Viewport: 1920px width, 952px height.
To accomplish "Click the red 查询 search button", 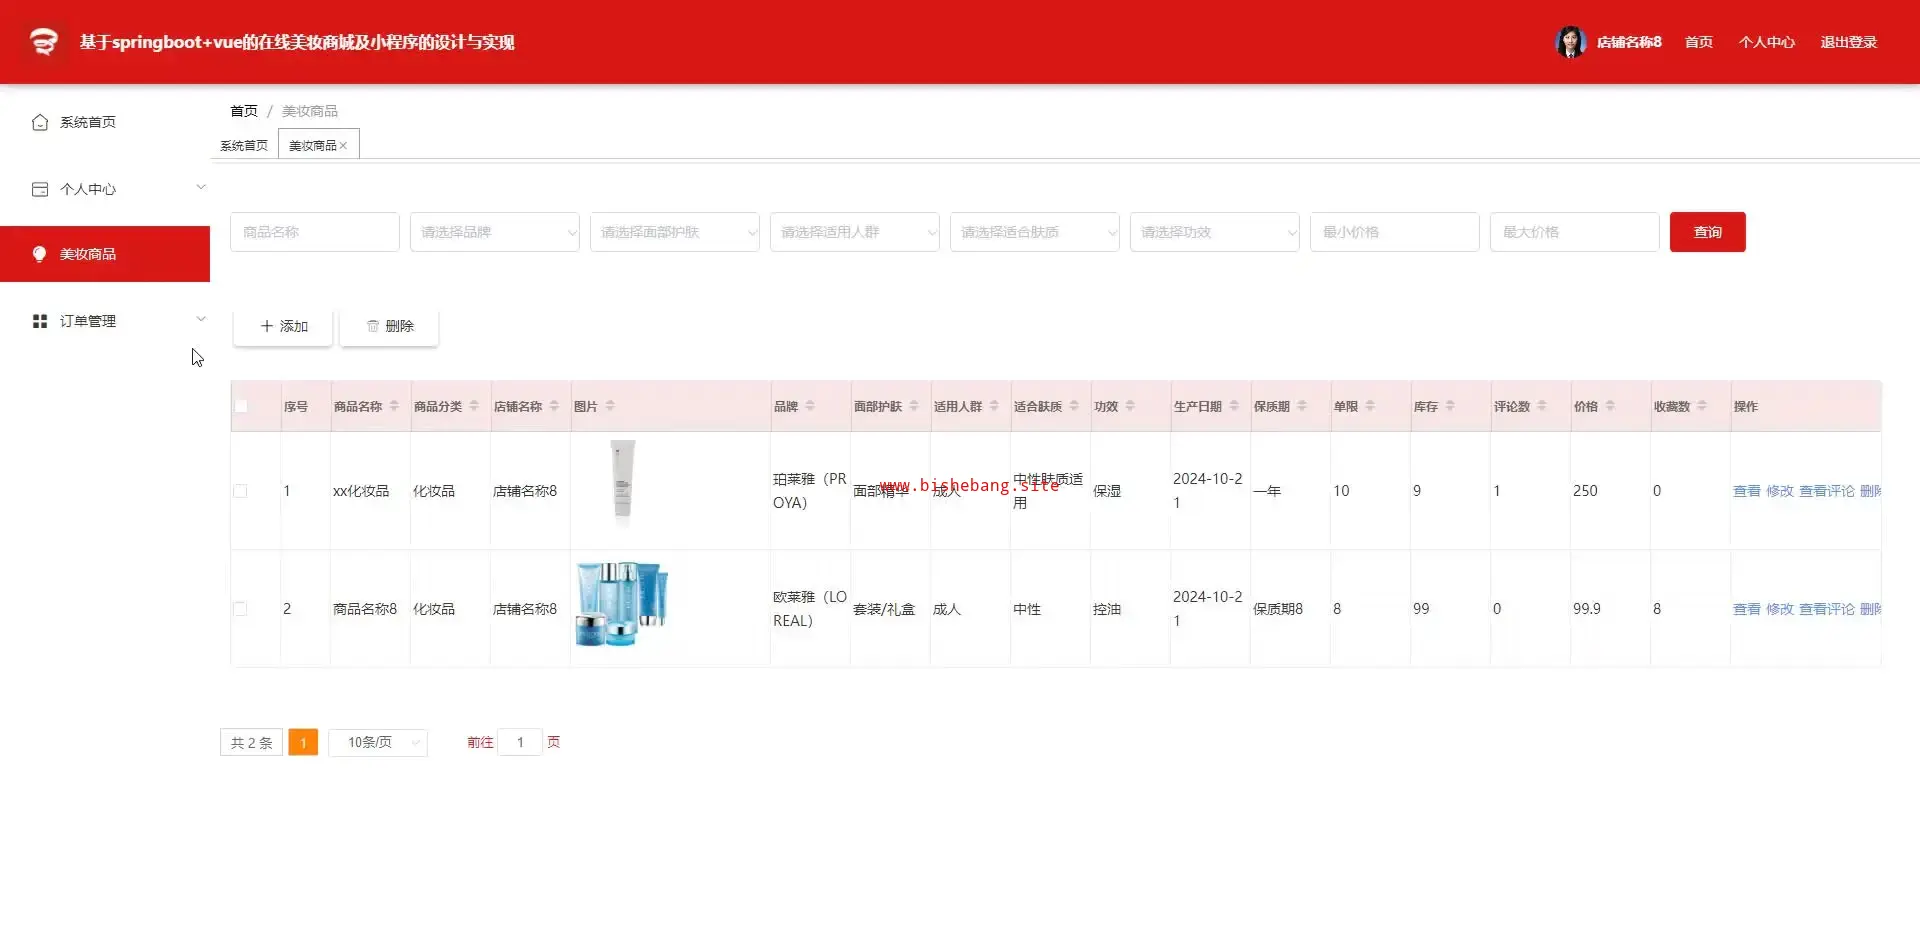I will [x=1707, y=232].
